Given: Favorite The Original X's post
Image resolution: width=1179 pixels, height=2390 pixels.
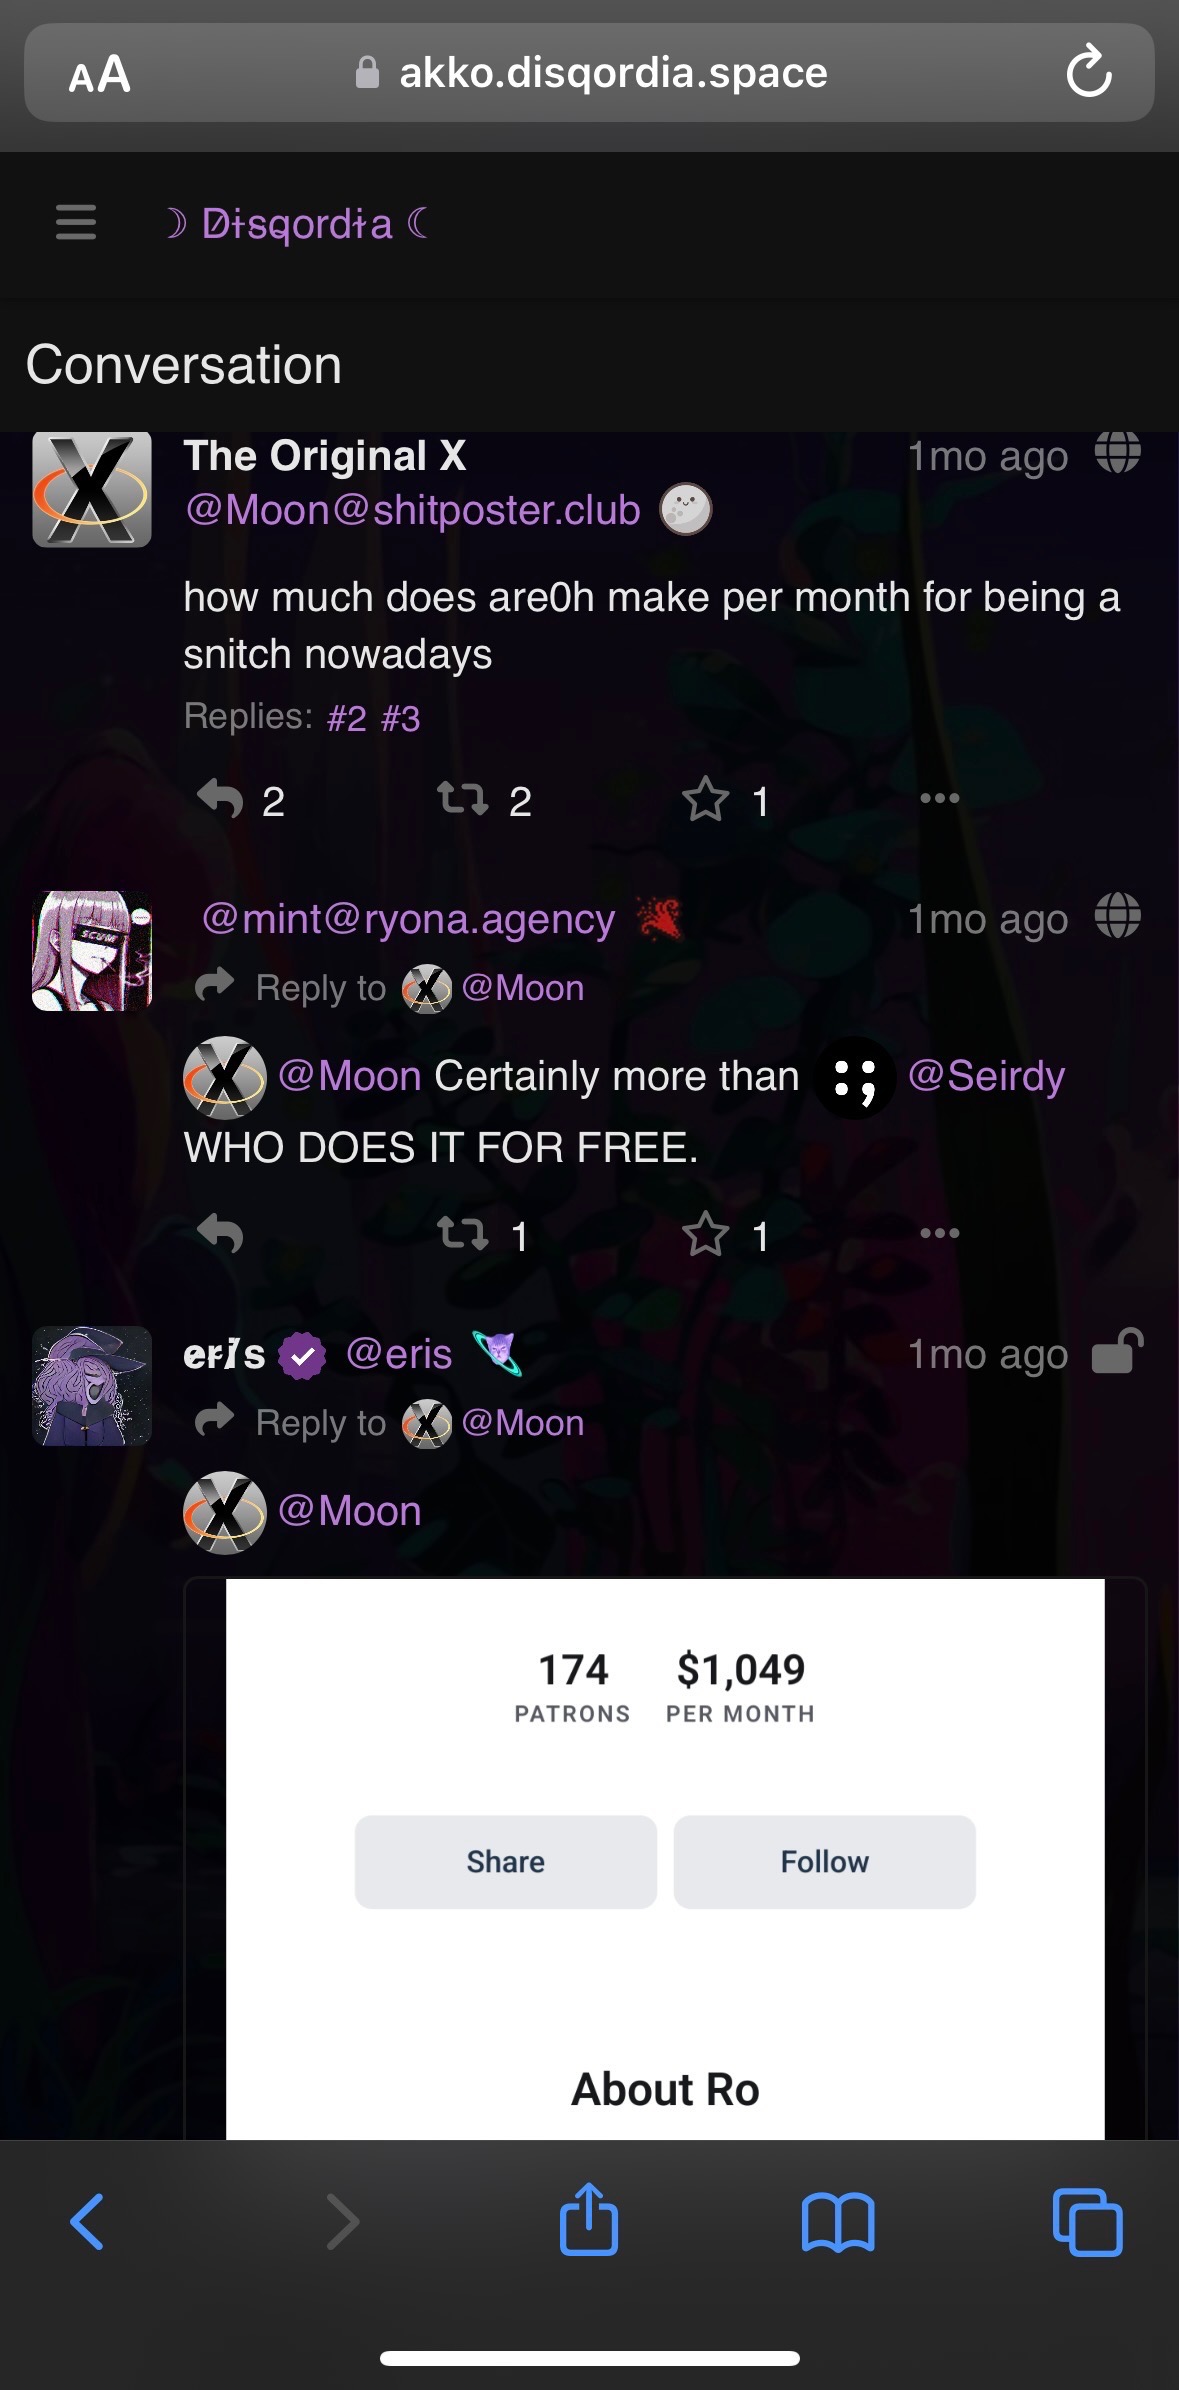Looking at the screenshot, I should (x=705, y=799).
